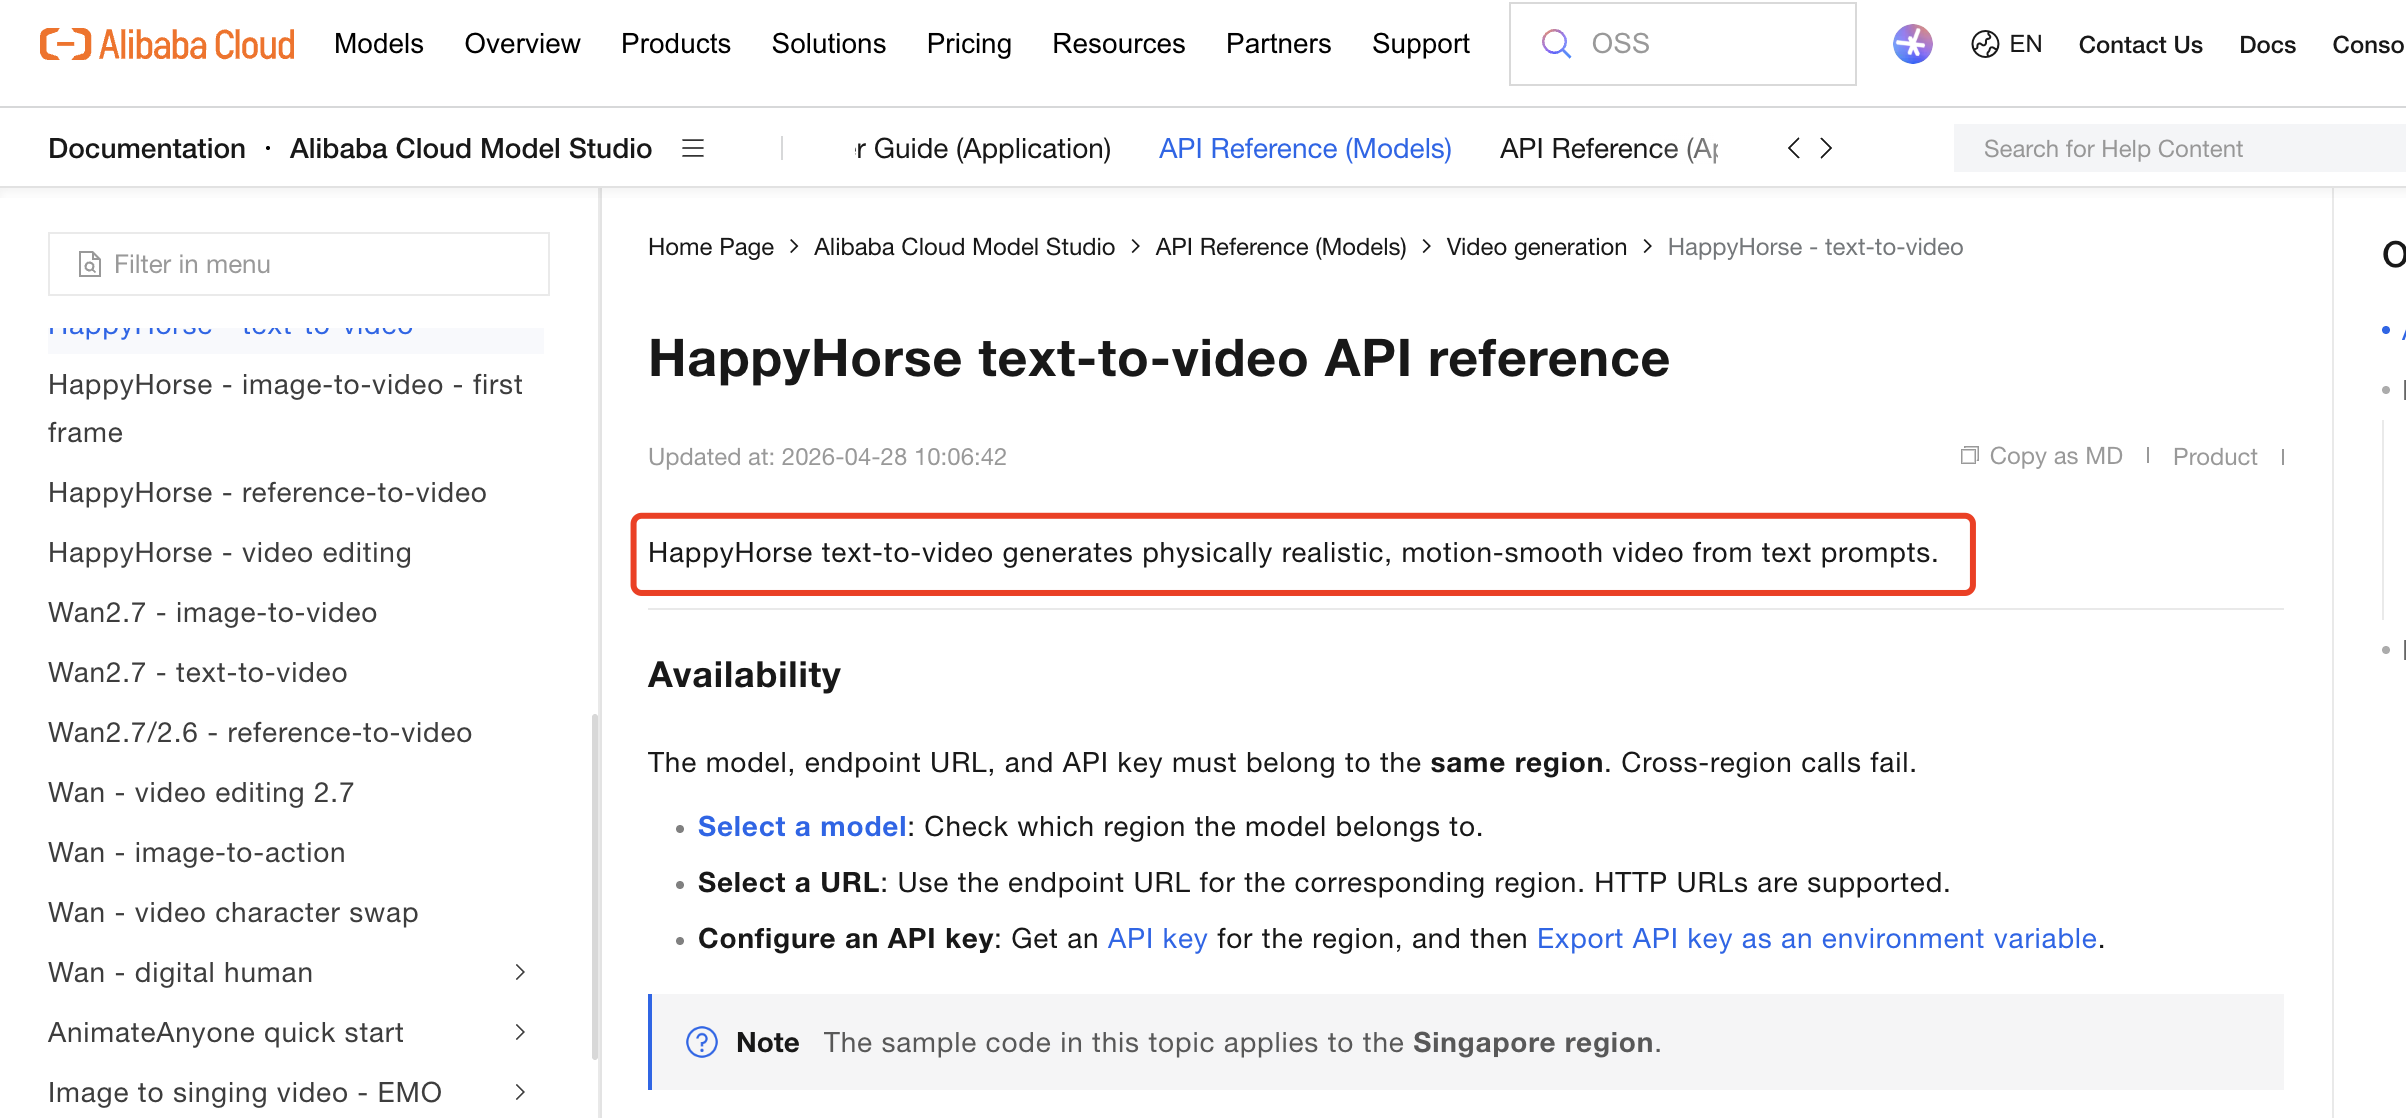This screenshot has height=1118, width=2406.
Task: Go to Home Page breadcrumb
Action: (x=711, y=247)
